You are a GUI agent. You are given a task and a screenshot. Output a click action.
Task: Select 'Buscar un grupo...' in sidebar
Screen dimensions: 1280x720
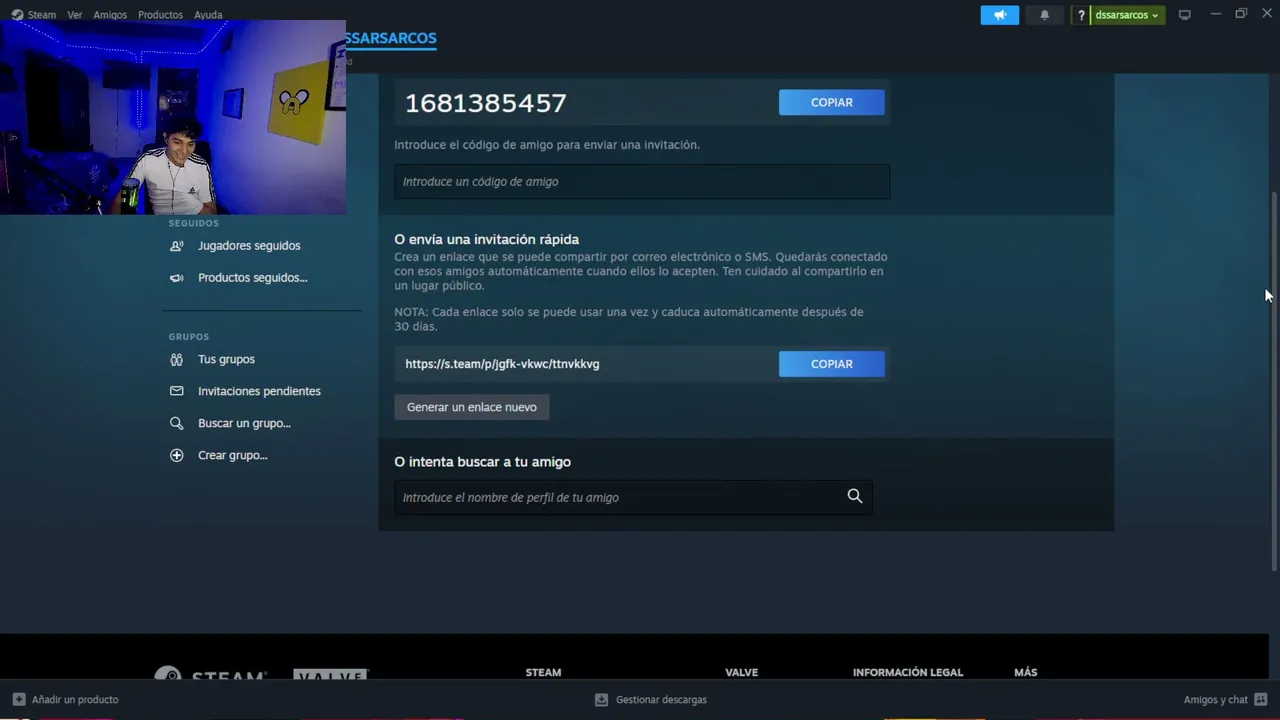coord(244,424)
